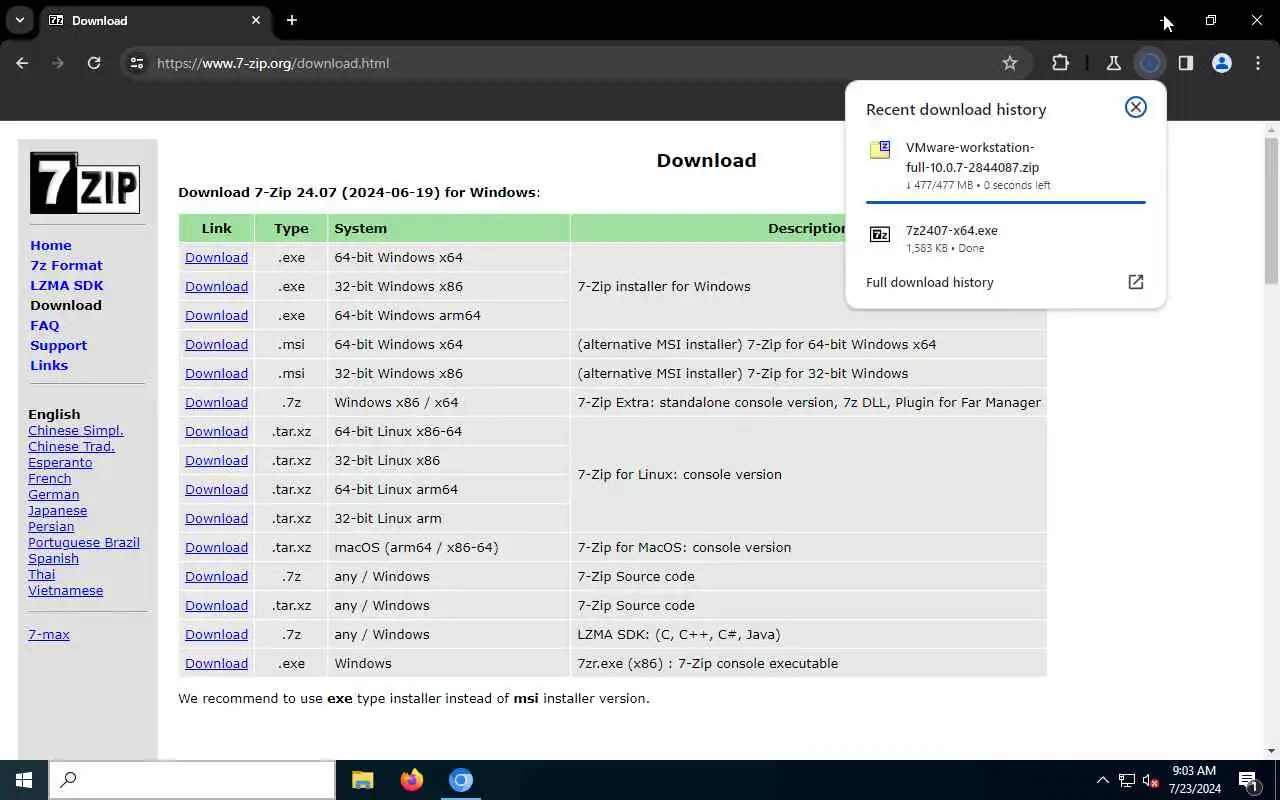The height and width of the screenshot is (800, 1280).
Task: Bookmark this page with the star icon
Action: (x=1010, y=63)
